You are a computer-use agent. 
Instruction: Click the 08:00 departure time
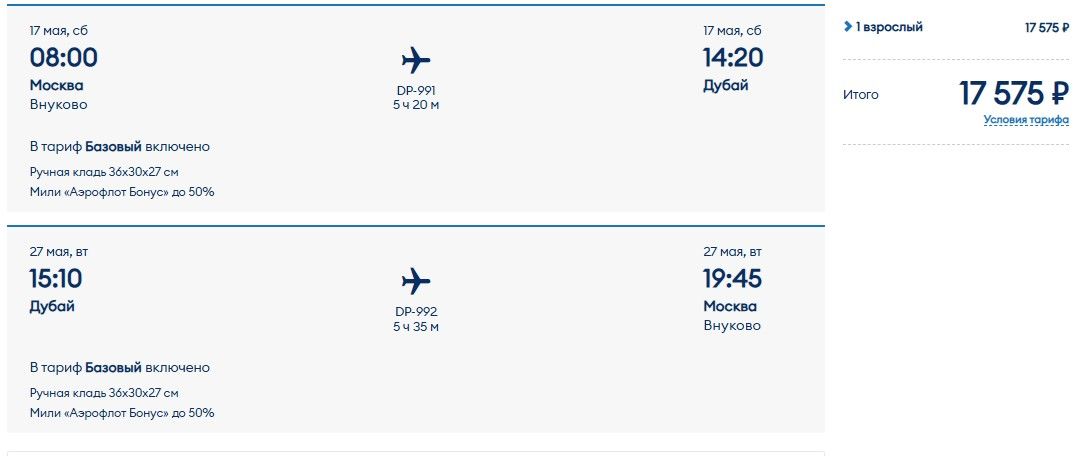click(x=63, y=57)
